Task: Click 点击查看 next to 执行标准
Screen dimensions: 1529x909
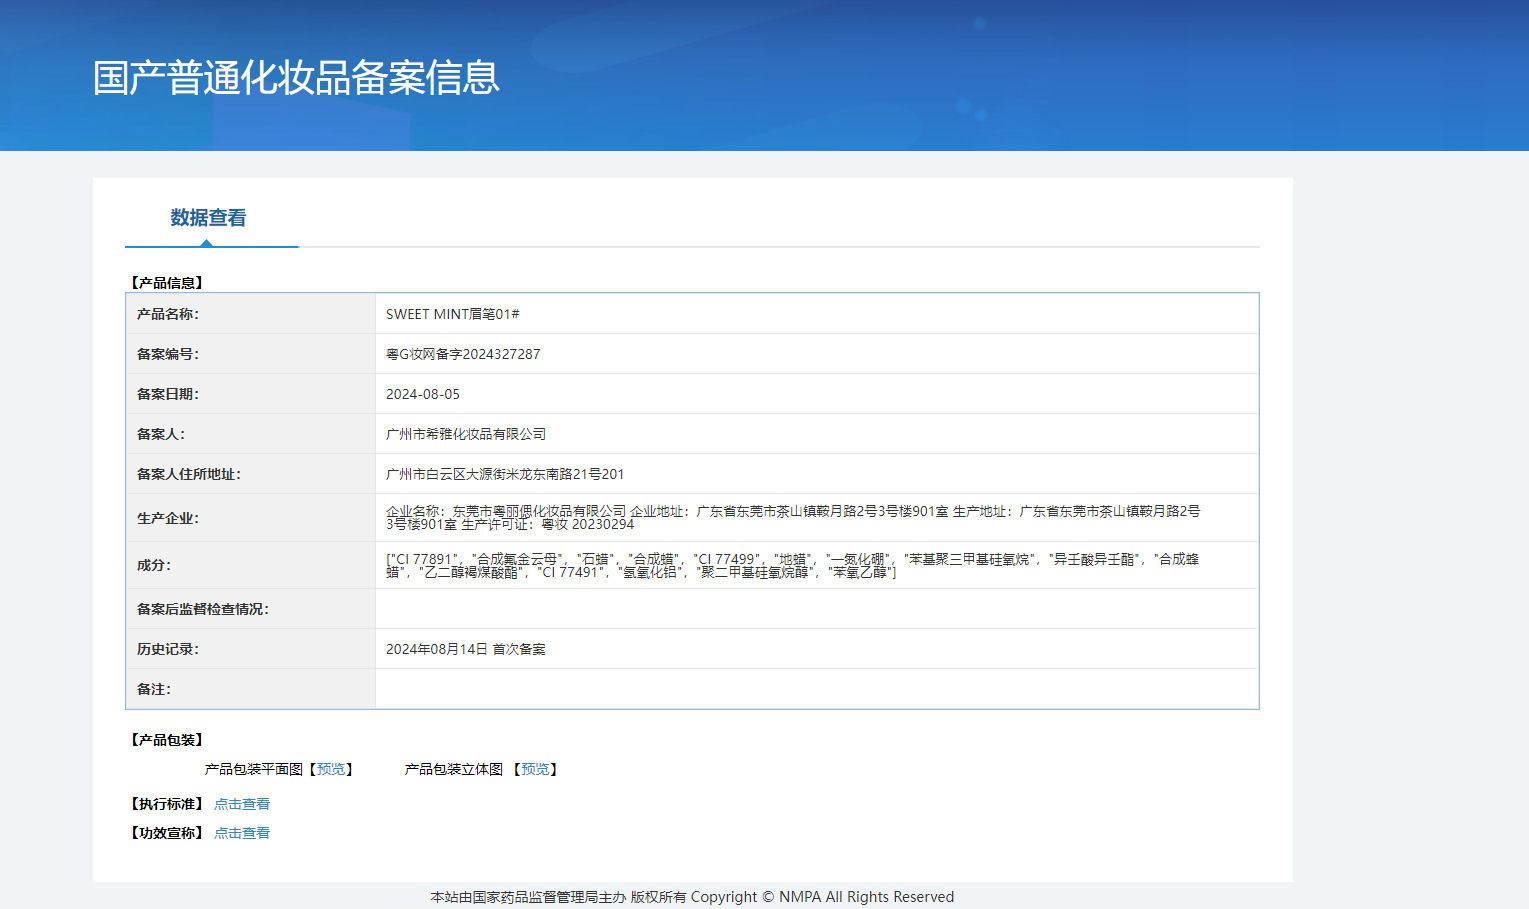Action: pyautogui.click(x=242, y=804)
